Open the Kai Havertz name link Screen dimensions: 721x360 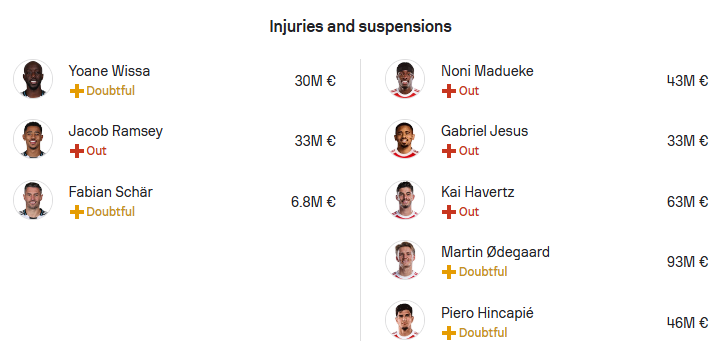tap(478, 192)
